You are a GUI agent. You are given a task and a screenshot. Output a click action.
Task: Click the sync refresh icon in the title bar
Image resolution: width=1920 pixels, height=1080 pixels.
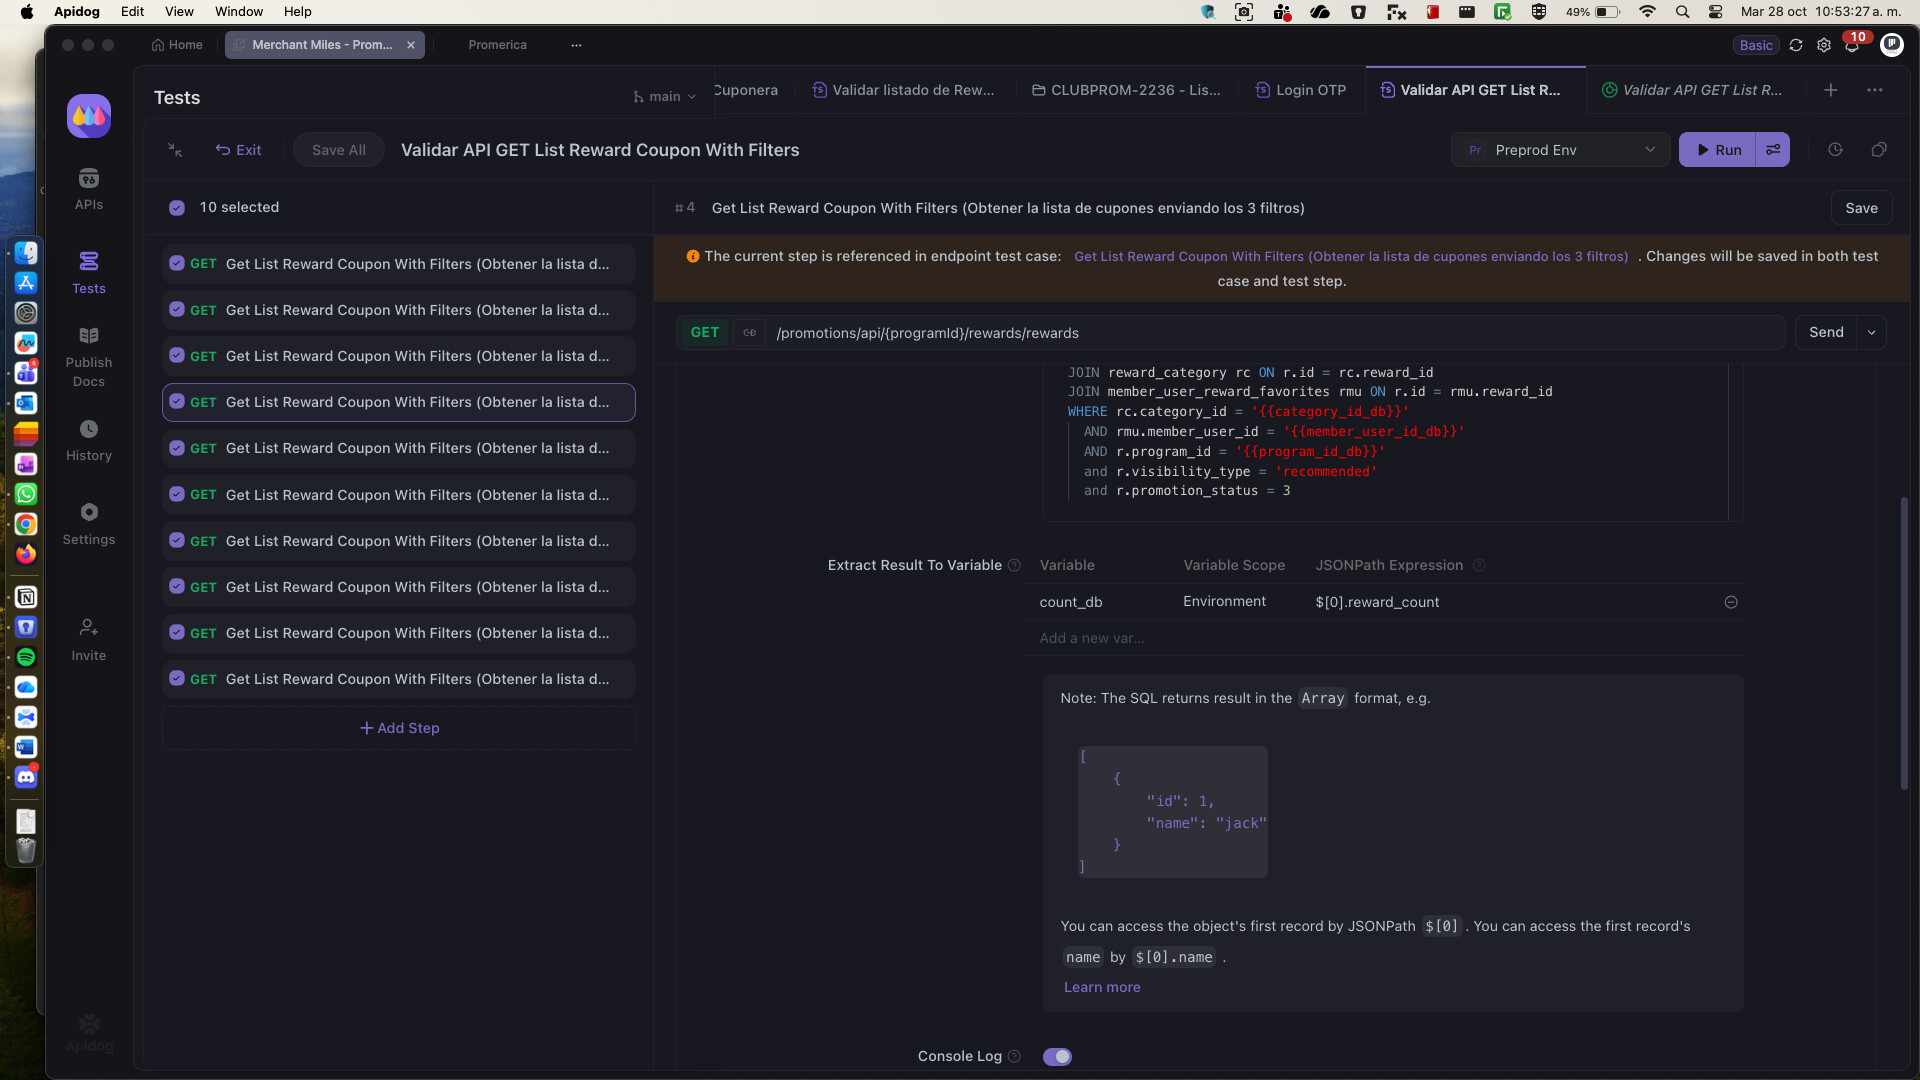pos(1796,45)
